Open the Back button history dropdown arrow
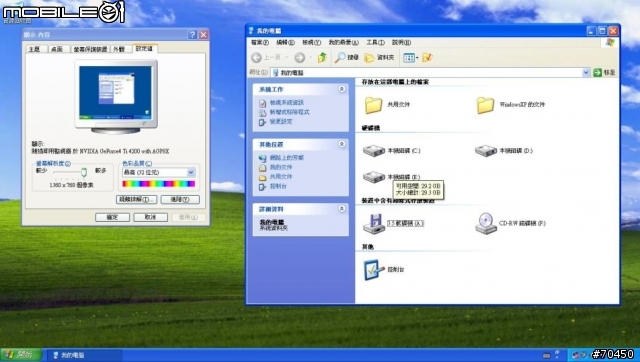The width and height of the screenshot is (640, 362). (287, 58)
